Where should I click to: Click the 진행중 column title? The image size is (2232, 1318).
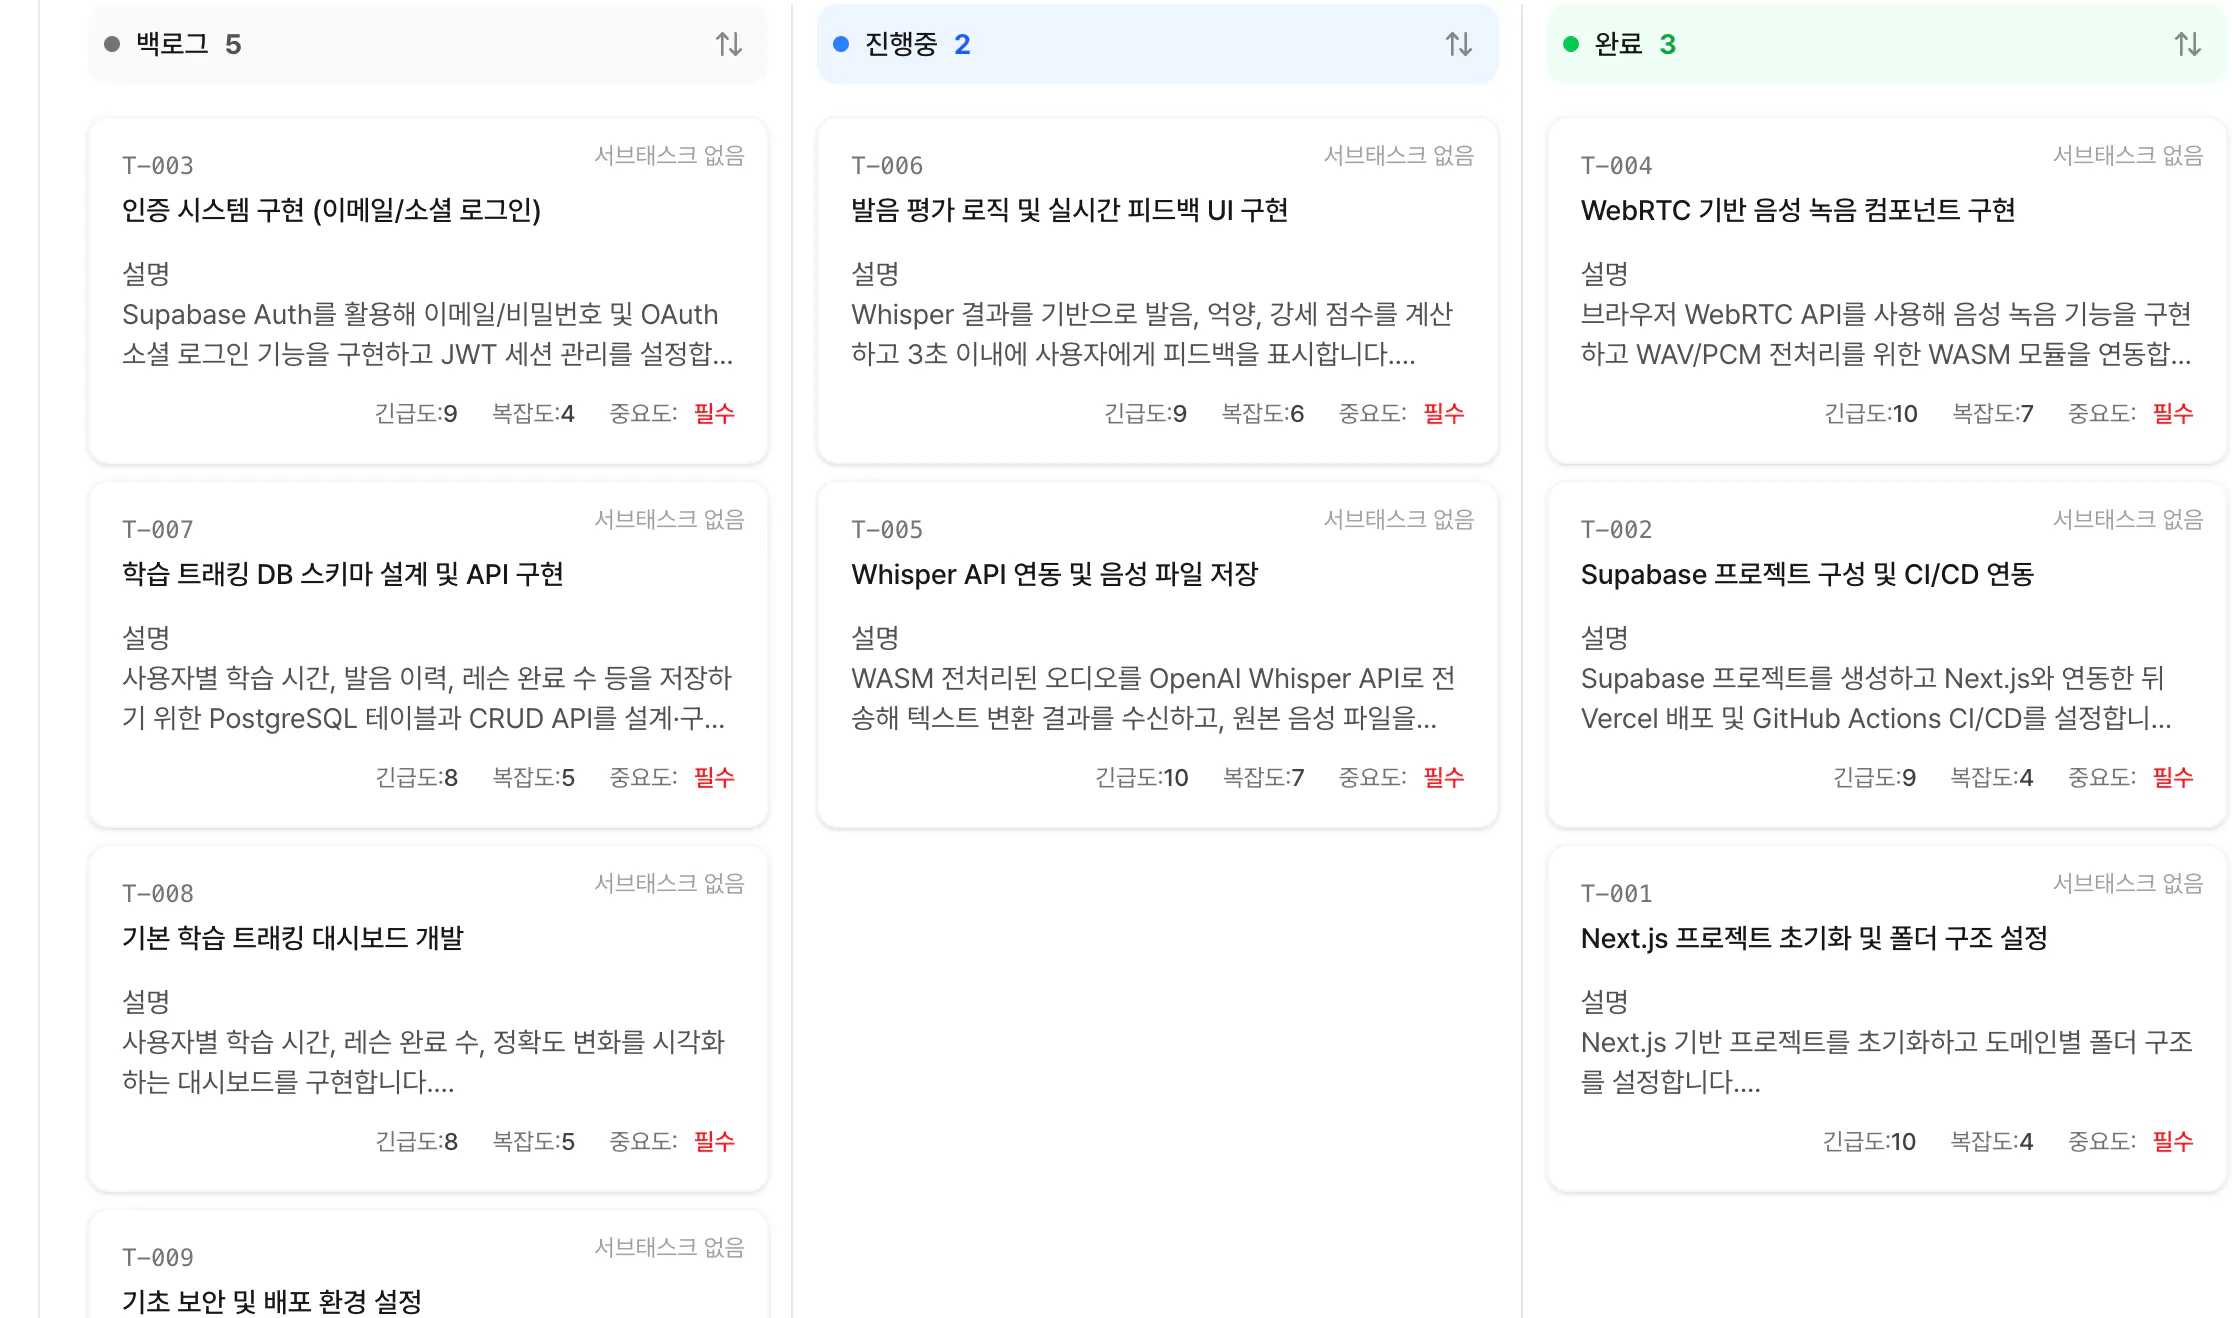coord(902,44)
